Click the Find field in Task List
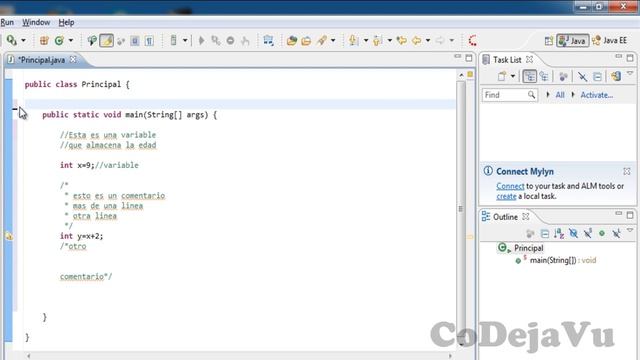The image size is (640, 360). pyautogui.click(x=510, y=95)
